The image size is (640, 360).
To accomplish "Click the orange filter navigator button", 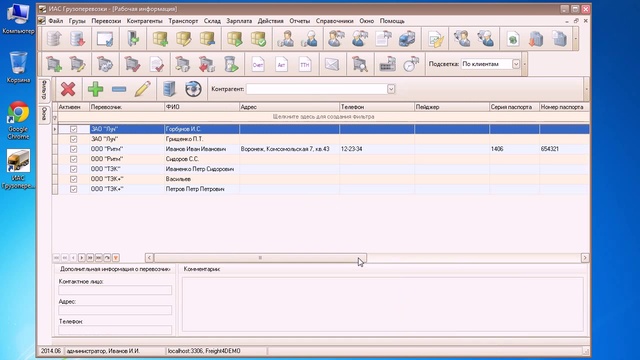I will pos(116,258).
